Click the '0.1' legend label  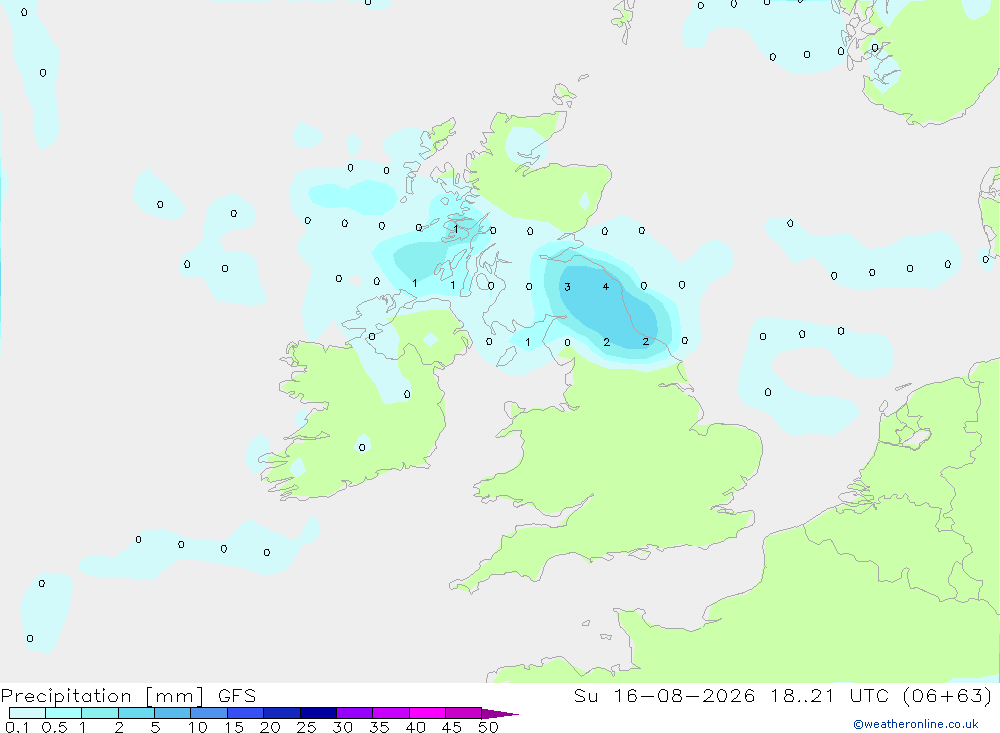17,727
